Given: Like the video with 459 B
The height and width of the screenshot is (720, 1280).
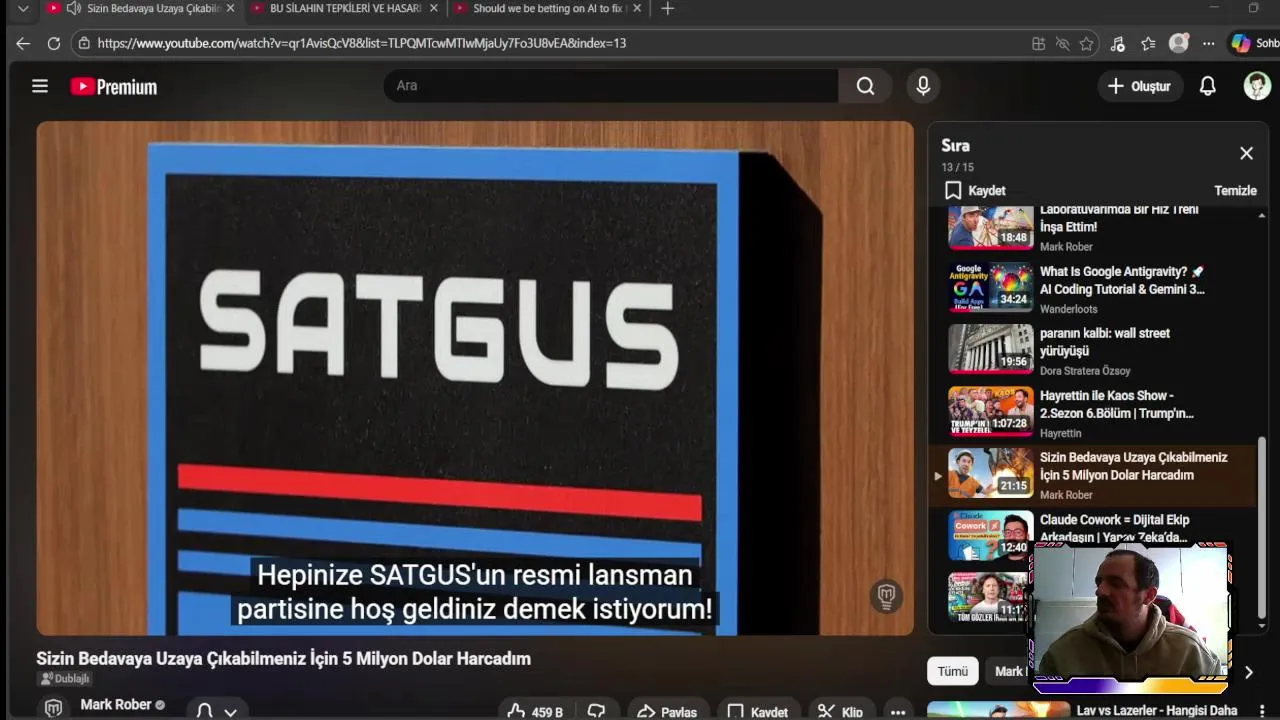Looking at the screenshot, I should point(535,712).
